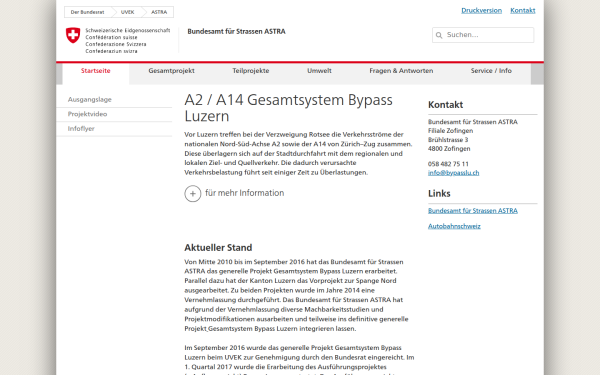The height and width of the screenshot is (375, 600).
Task: Open the Kontakt link at top right
Action: [x=523, y=10]
